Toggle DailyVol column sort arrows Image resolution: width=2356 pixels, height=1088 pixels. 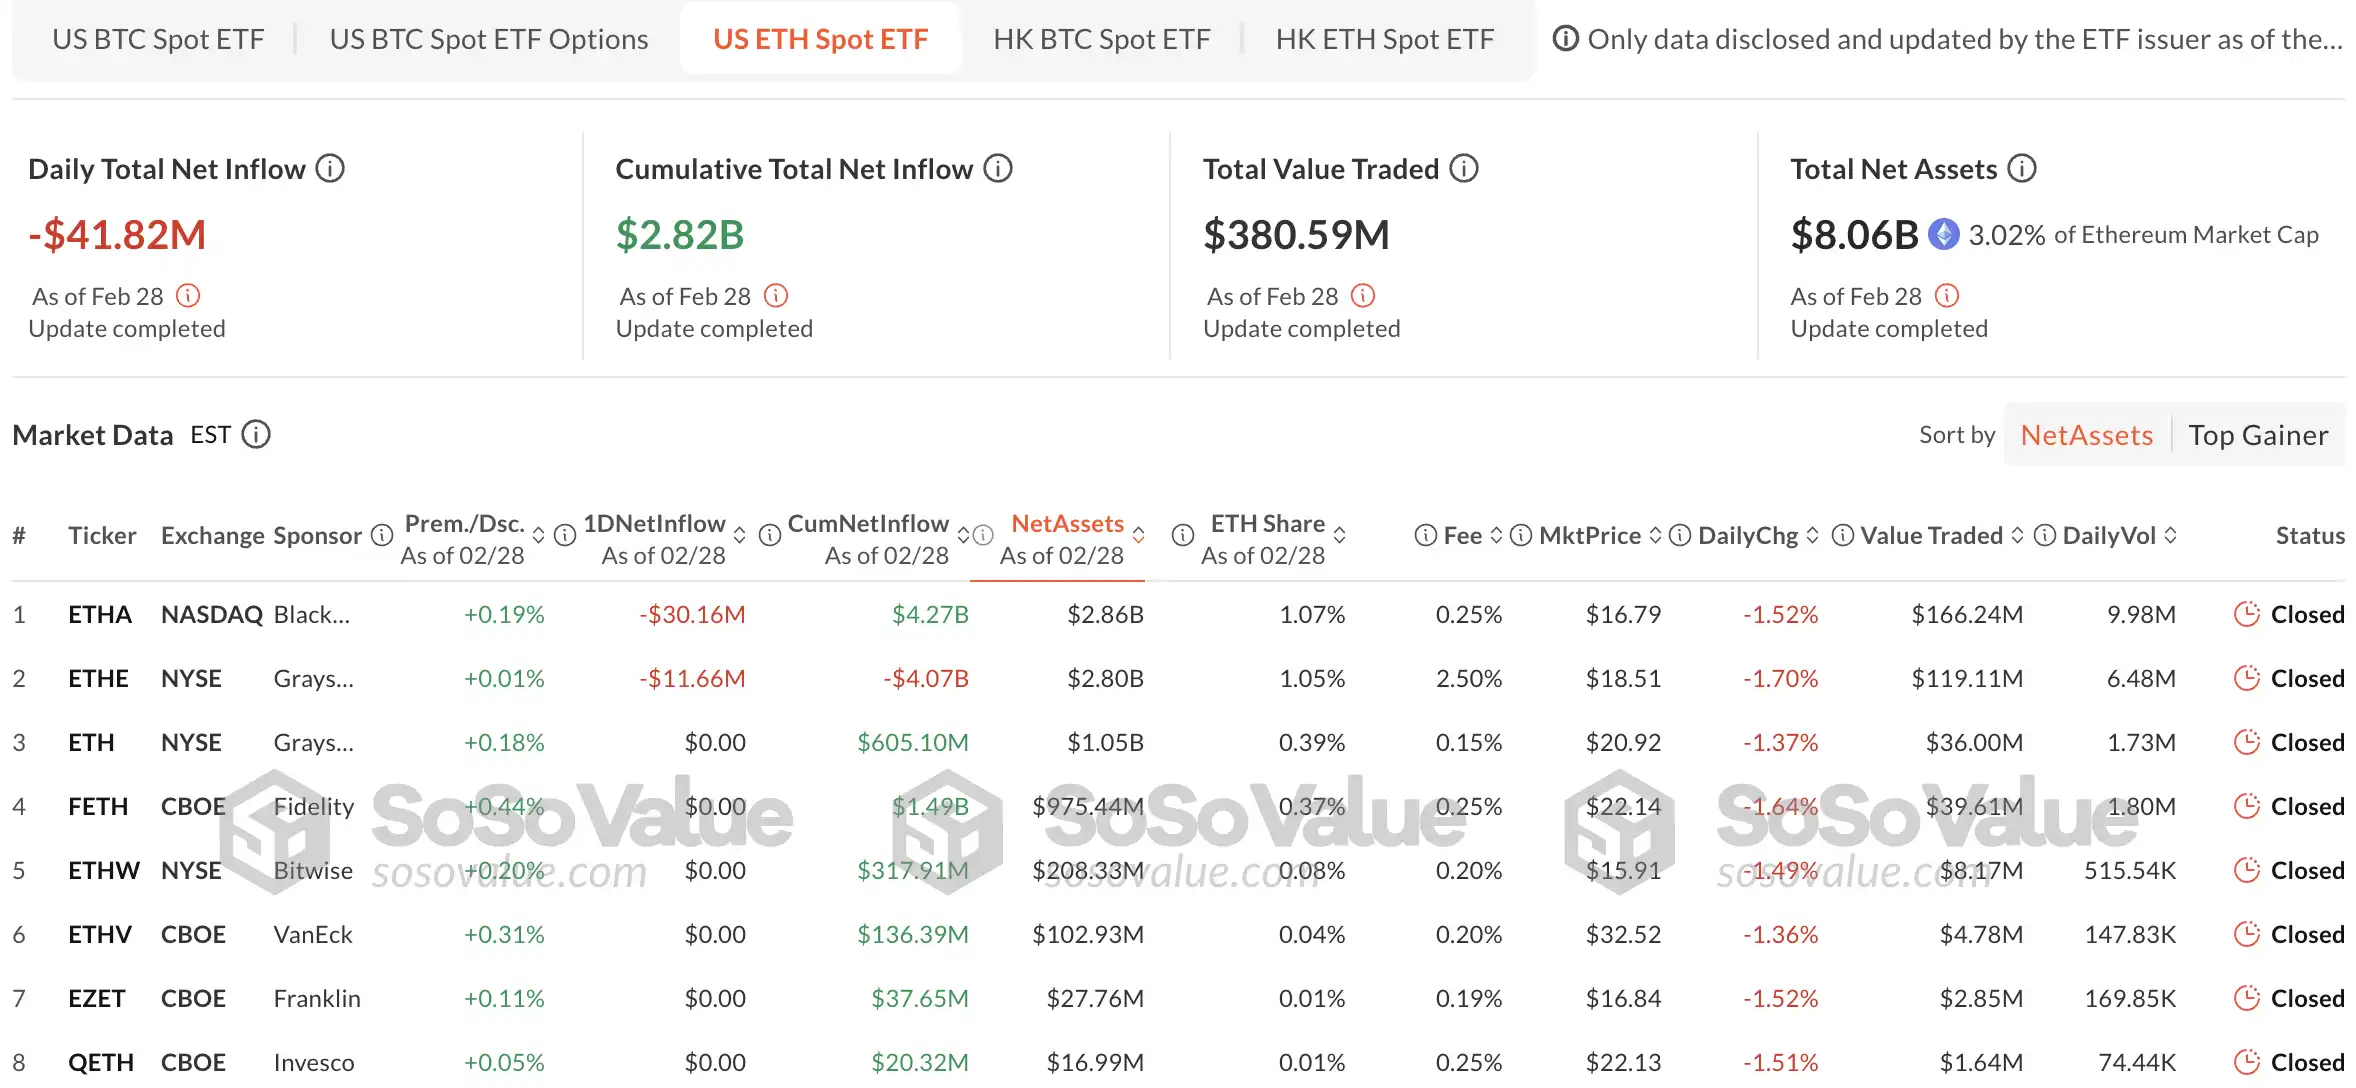tap(2170, 535)
